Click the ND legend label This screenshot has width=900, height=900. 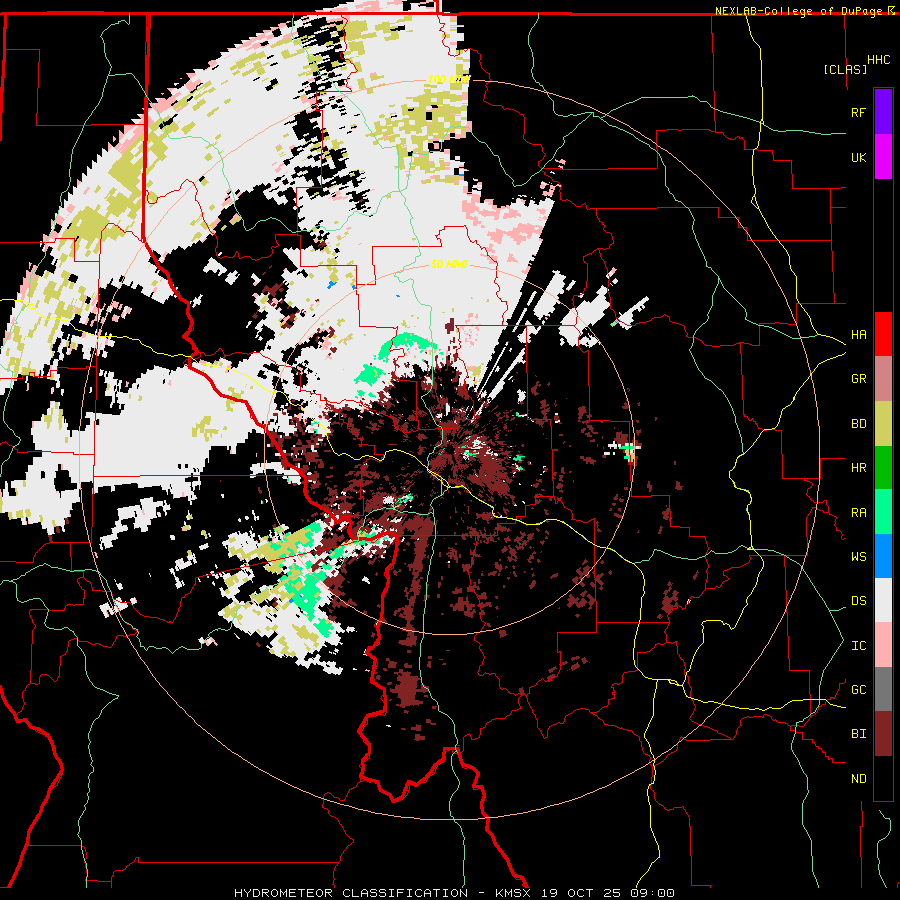coord(858,779)
